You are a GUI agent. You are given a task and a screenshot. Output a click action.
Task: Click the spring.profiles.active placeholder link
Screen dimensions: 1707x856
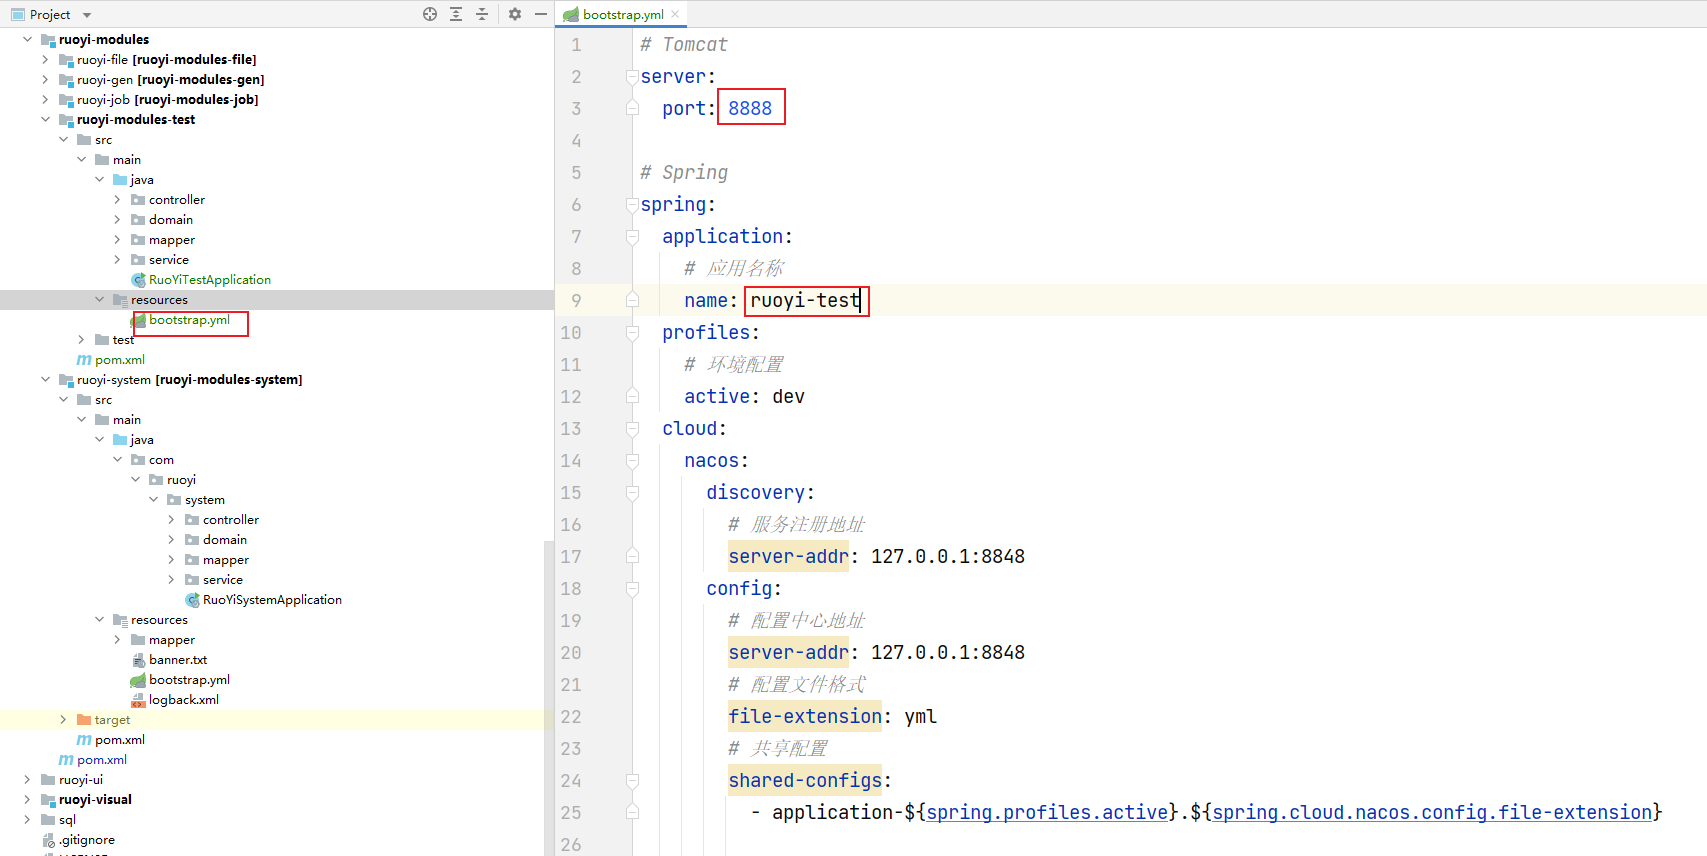coord(1047,812)
